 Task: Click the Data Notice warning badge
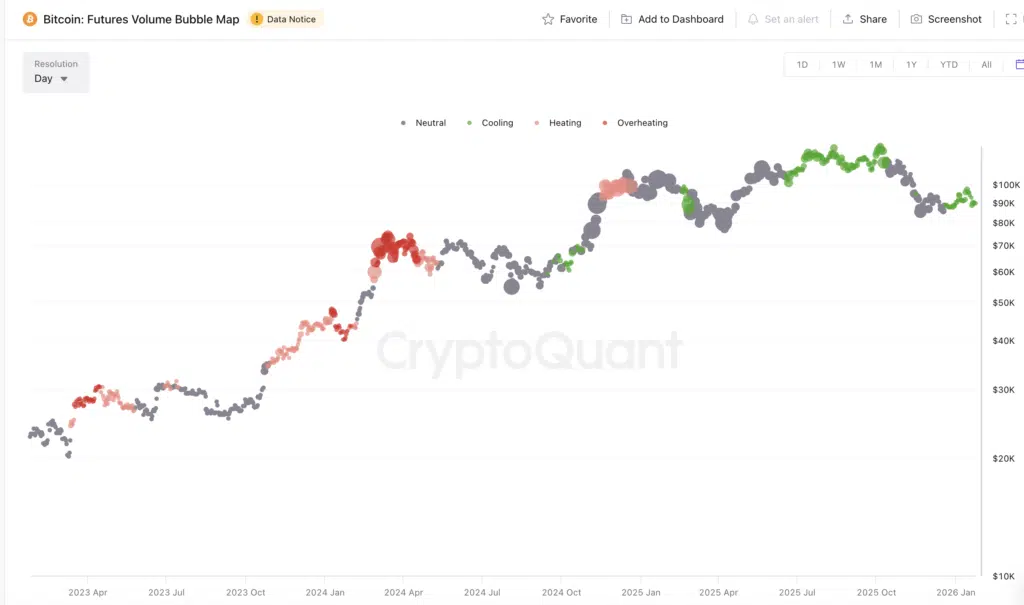tap(285, 18)
